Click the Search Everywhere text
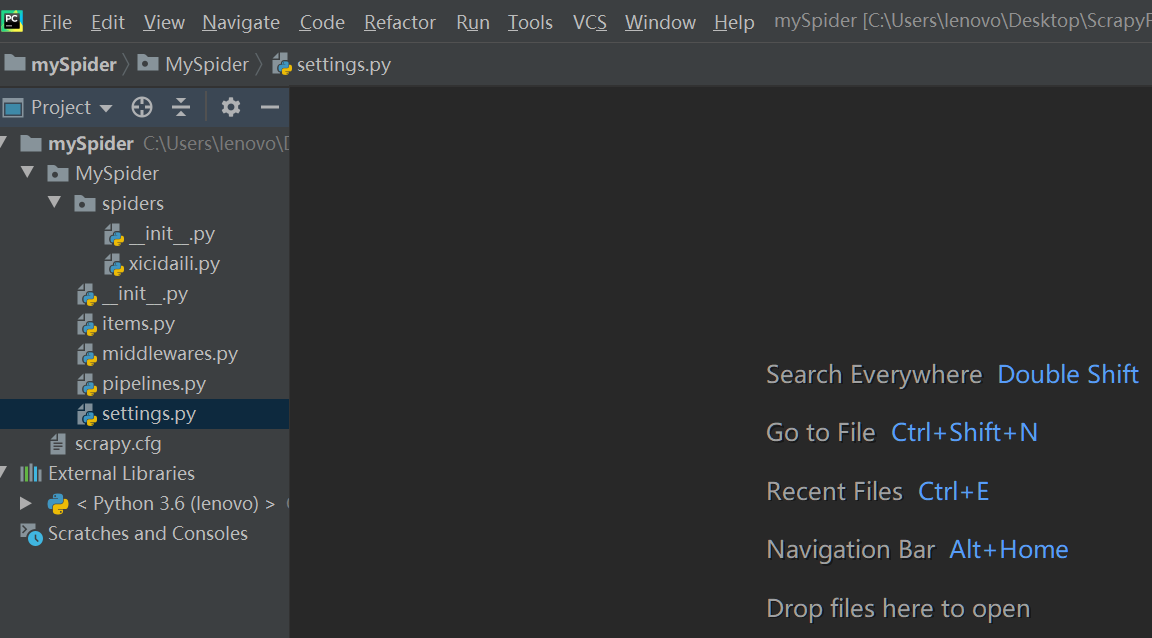The height and width of the screenshot is (638, 1152). [x=874, y=375]
